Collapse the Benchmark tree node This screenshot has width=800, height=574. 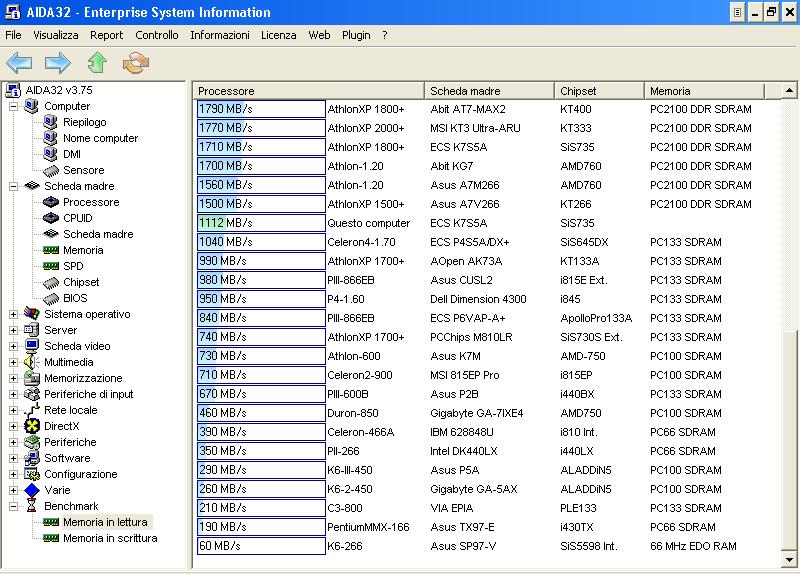tap(14, 506)
